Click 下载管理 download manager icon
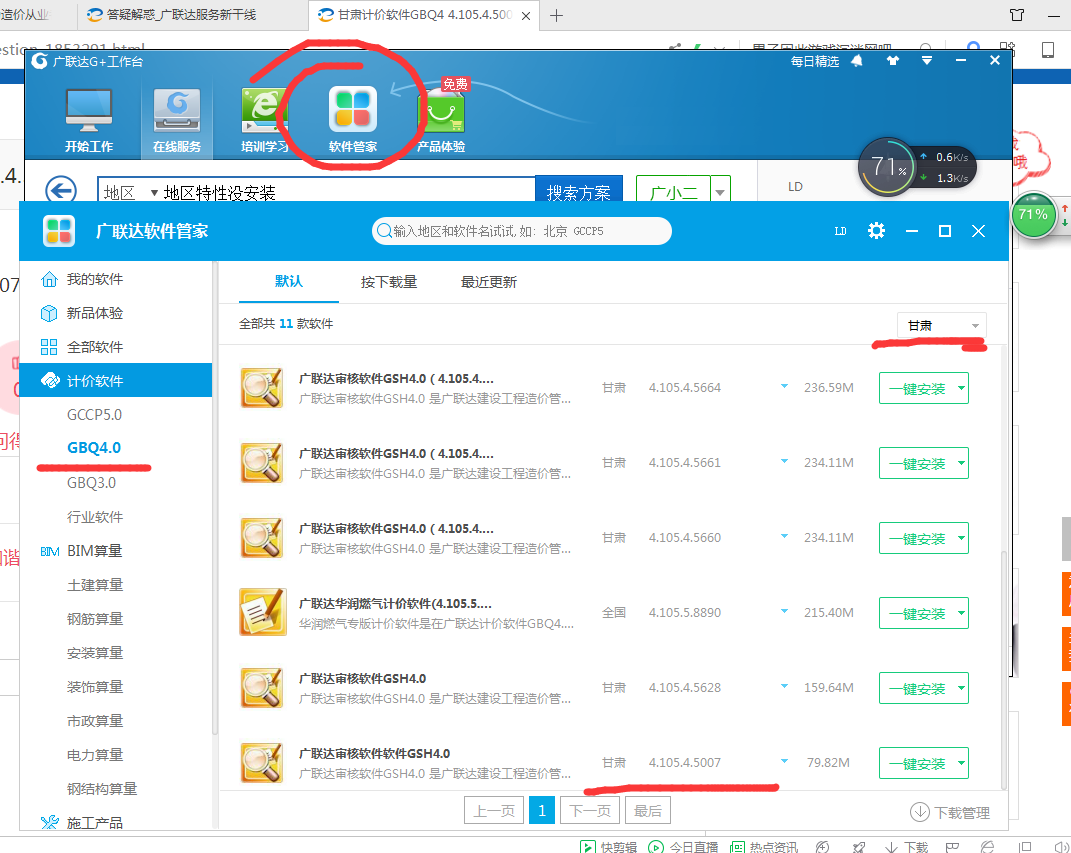Viewport: 1071px width, 853px height. pos(920,812)
